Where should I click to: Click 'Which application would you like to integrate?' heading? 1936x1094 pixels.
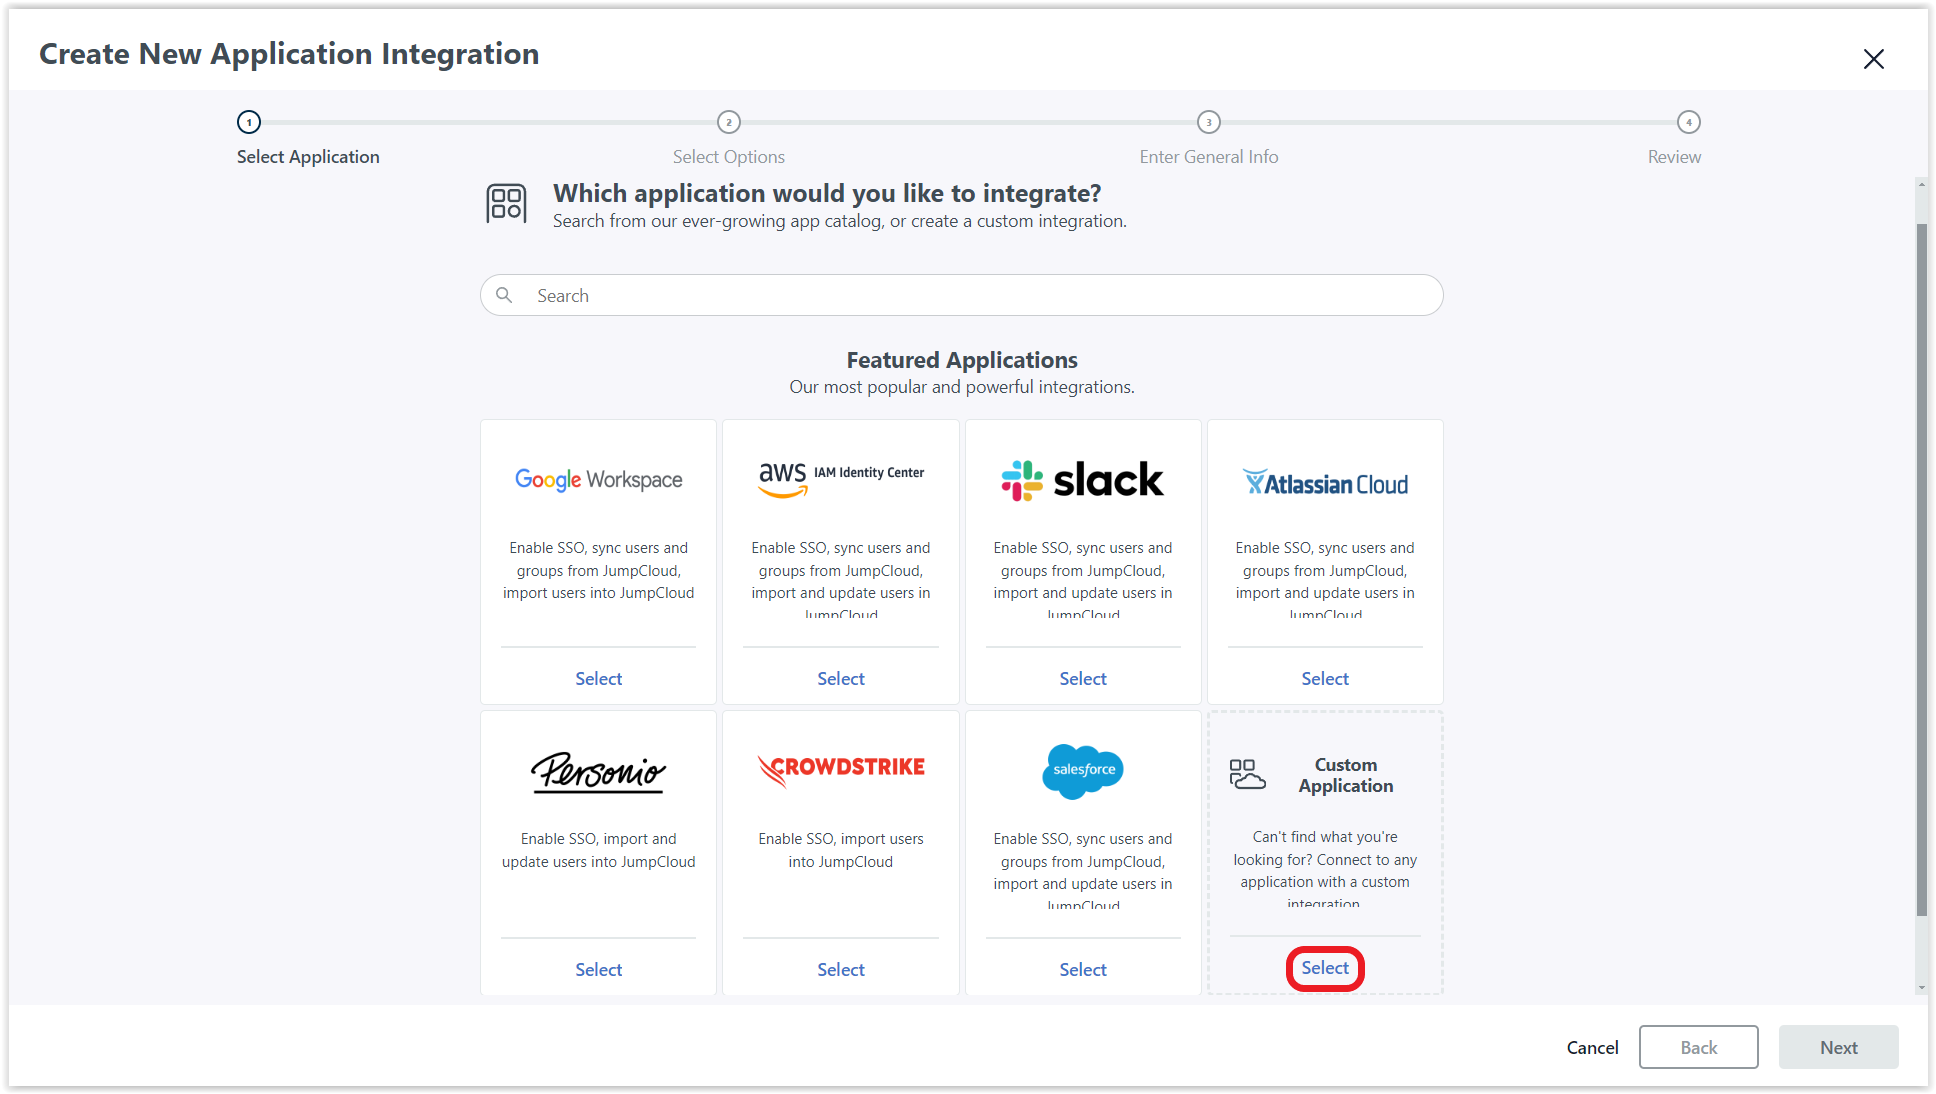(827, 193)
